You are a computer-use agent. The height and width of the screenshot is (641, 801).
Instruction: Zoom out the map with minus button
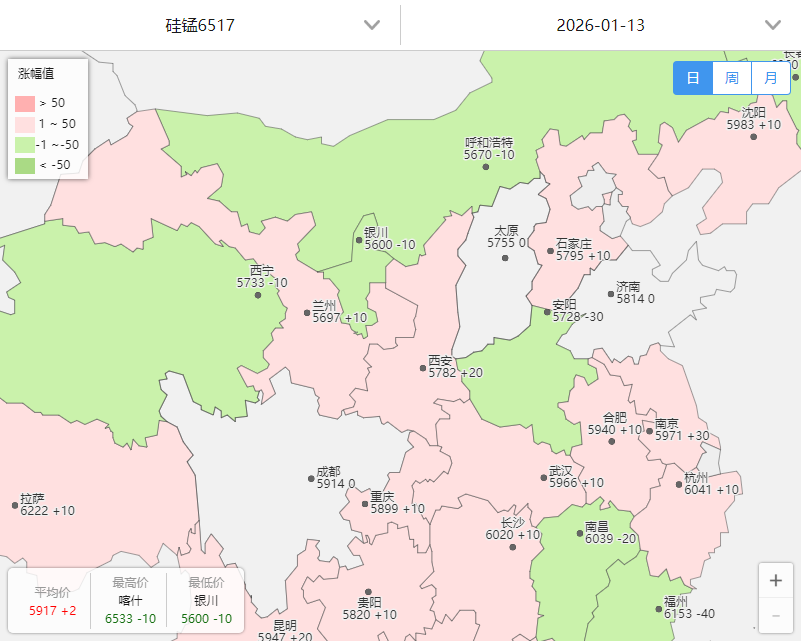[x=775, y=615]
